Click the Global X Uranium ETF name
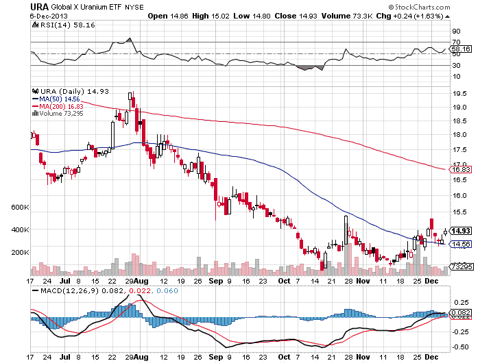Screen dimensions: 480x363 pyautogui.click(x=87, y=7)
